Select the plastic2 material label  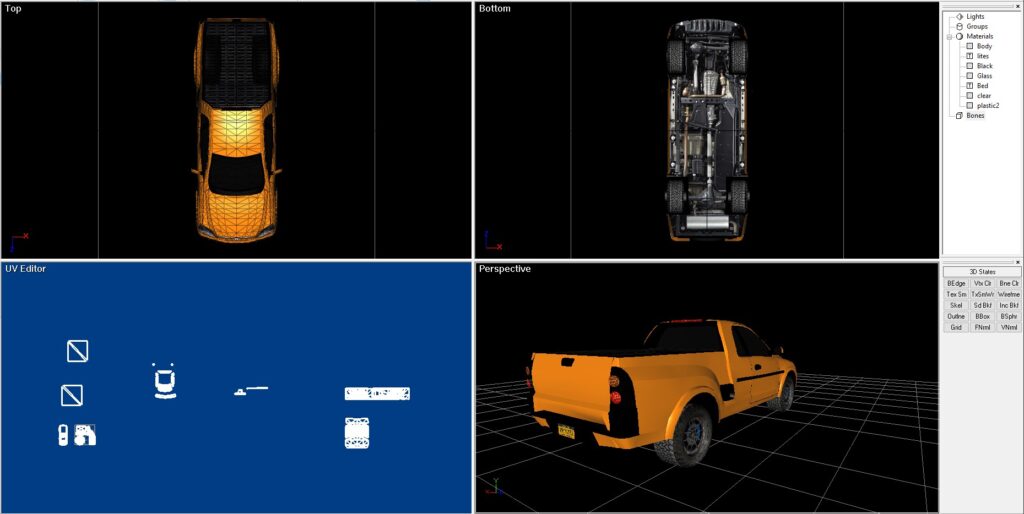coord(988,105)
